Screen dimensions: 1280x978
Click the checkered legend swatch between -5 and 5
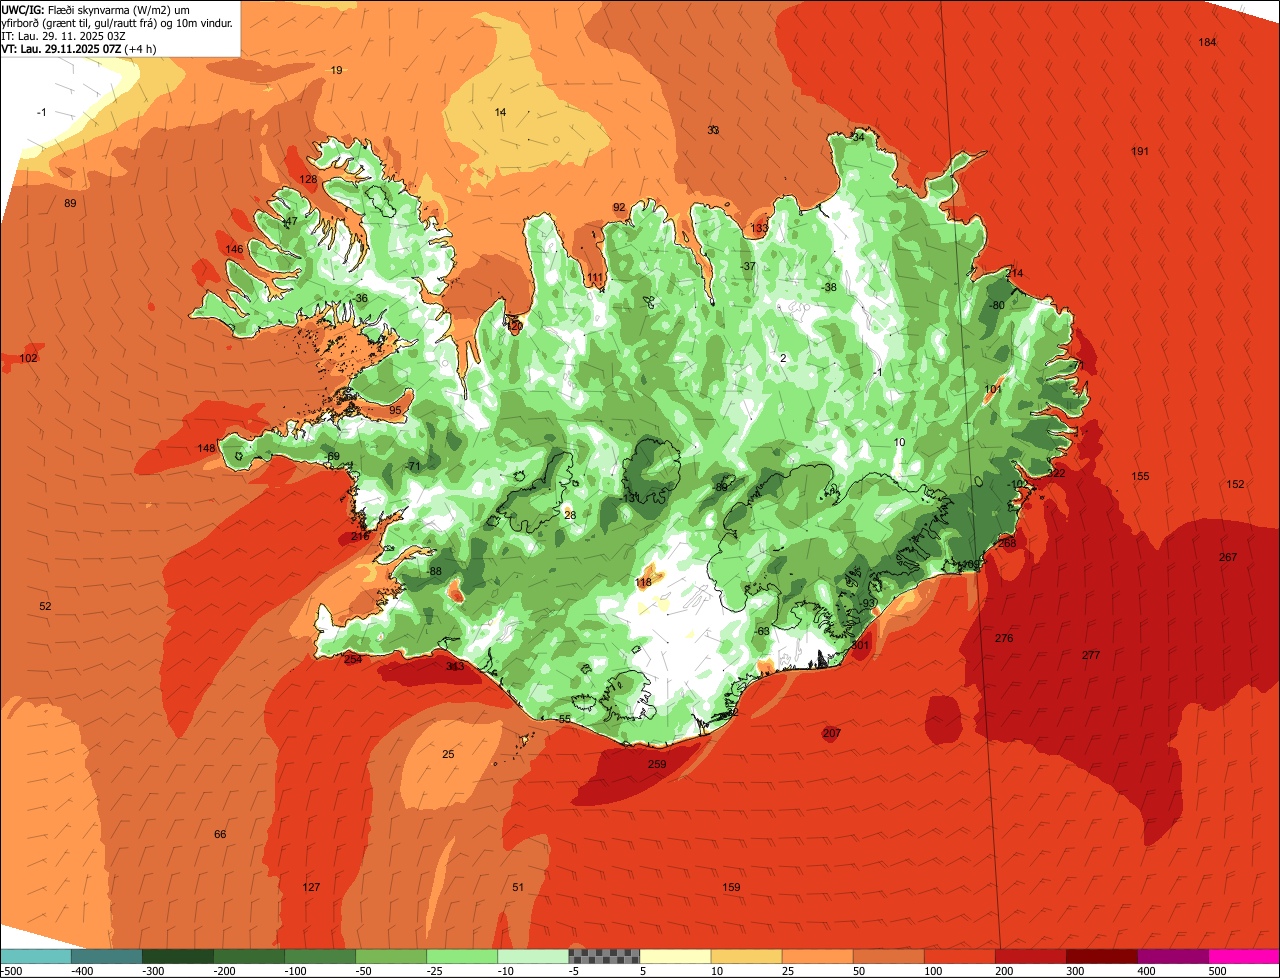(603, 956)
